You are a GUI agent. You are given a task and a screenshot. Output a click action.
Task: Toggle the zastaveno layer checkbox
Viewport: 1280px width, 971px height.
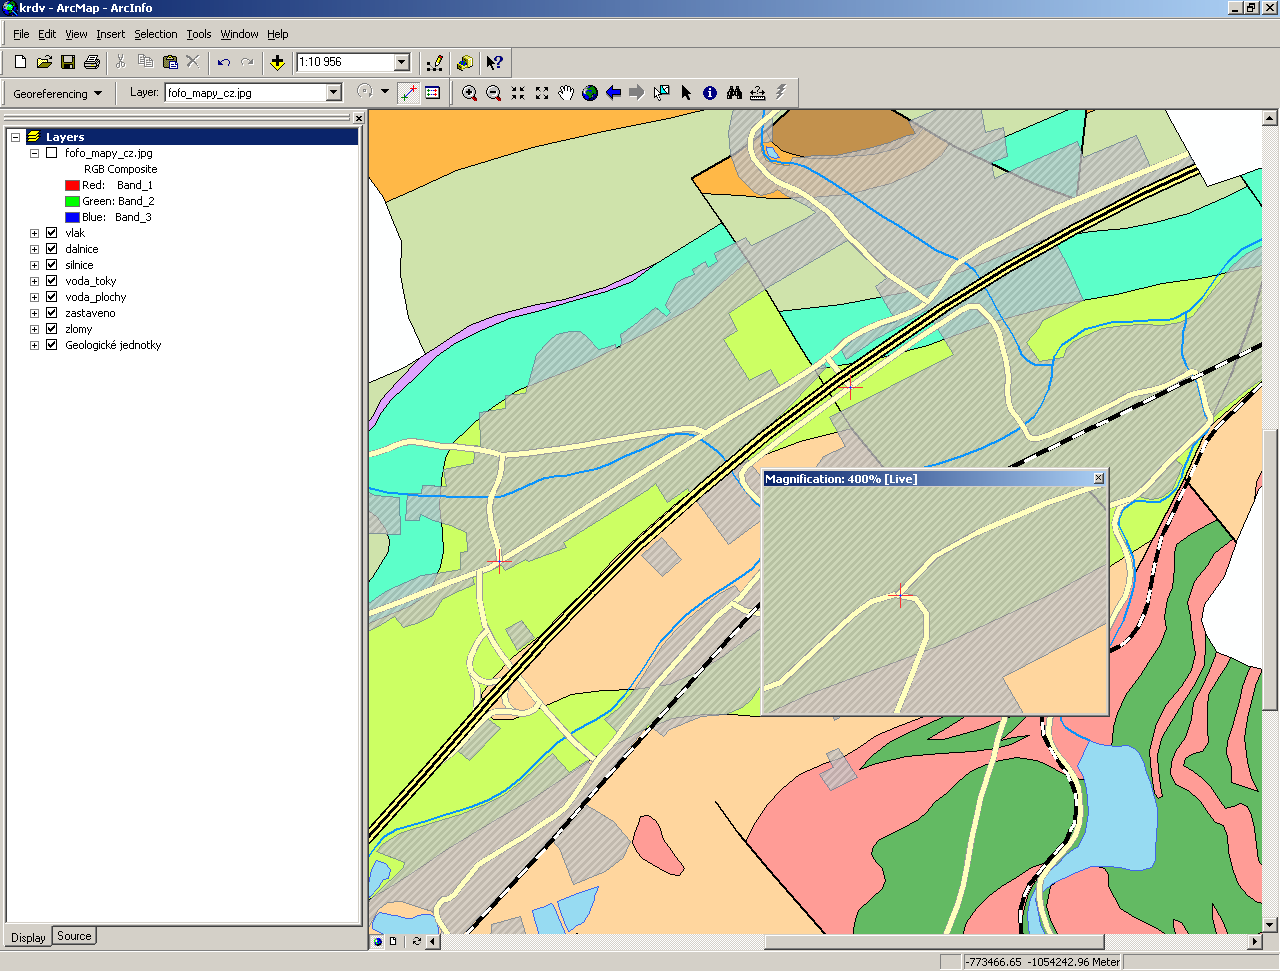(52, 313)
